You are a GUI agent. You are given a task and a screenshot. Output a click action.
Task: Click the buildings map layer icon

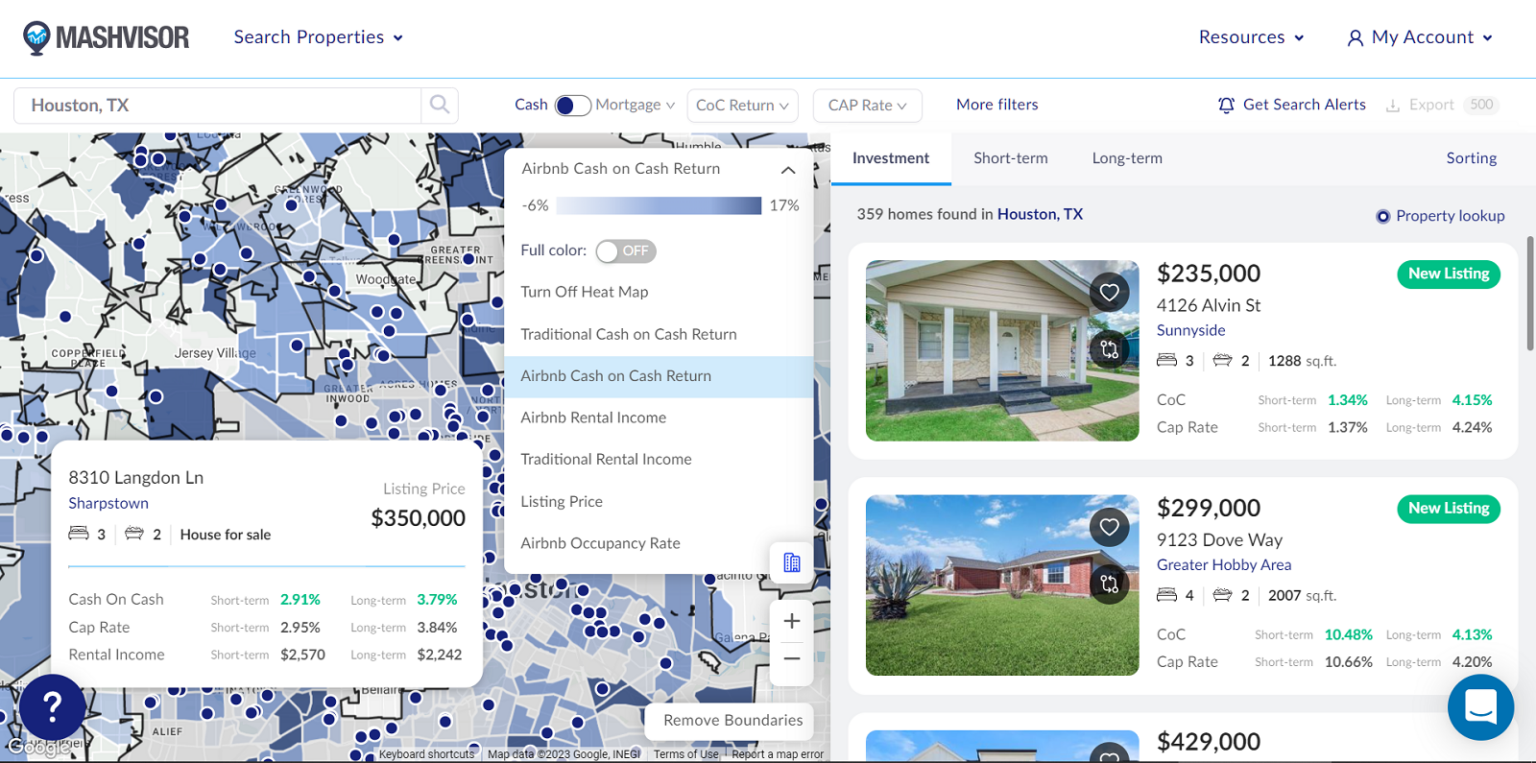pyautogui.click(x=791, y=563)
